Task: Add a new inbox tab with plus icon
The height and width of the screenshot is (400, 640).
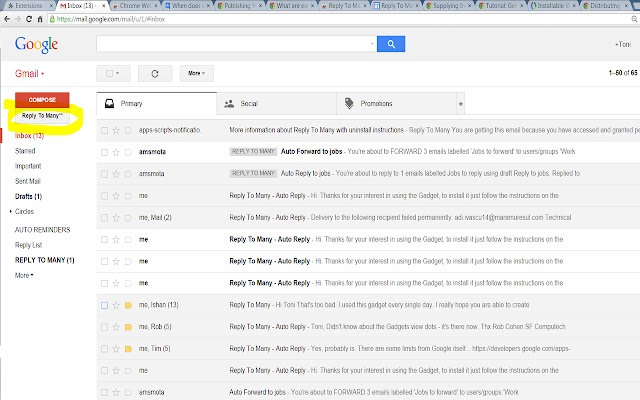Action: (x=460, y=104)
